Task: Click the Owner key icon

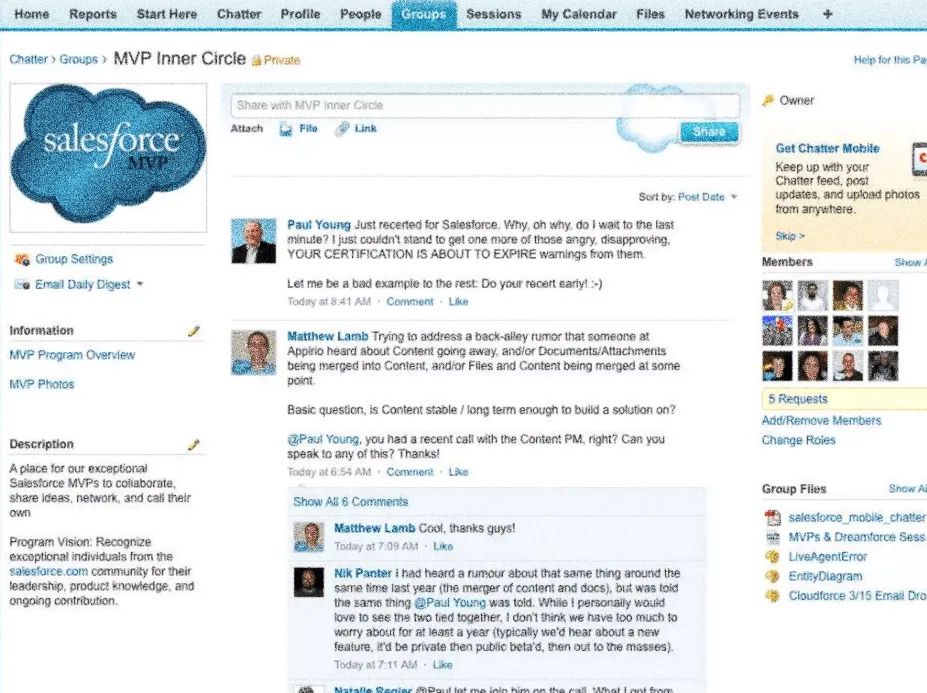Action: click(x=769, y=101)
